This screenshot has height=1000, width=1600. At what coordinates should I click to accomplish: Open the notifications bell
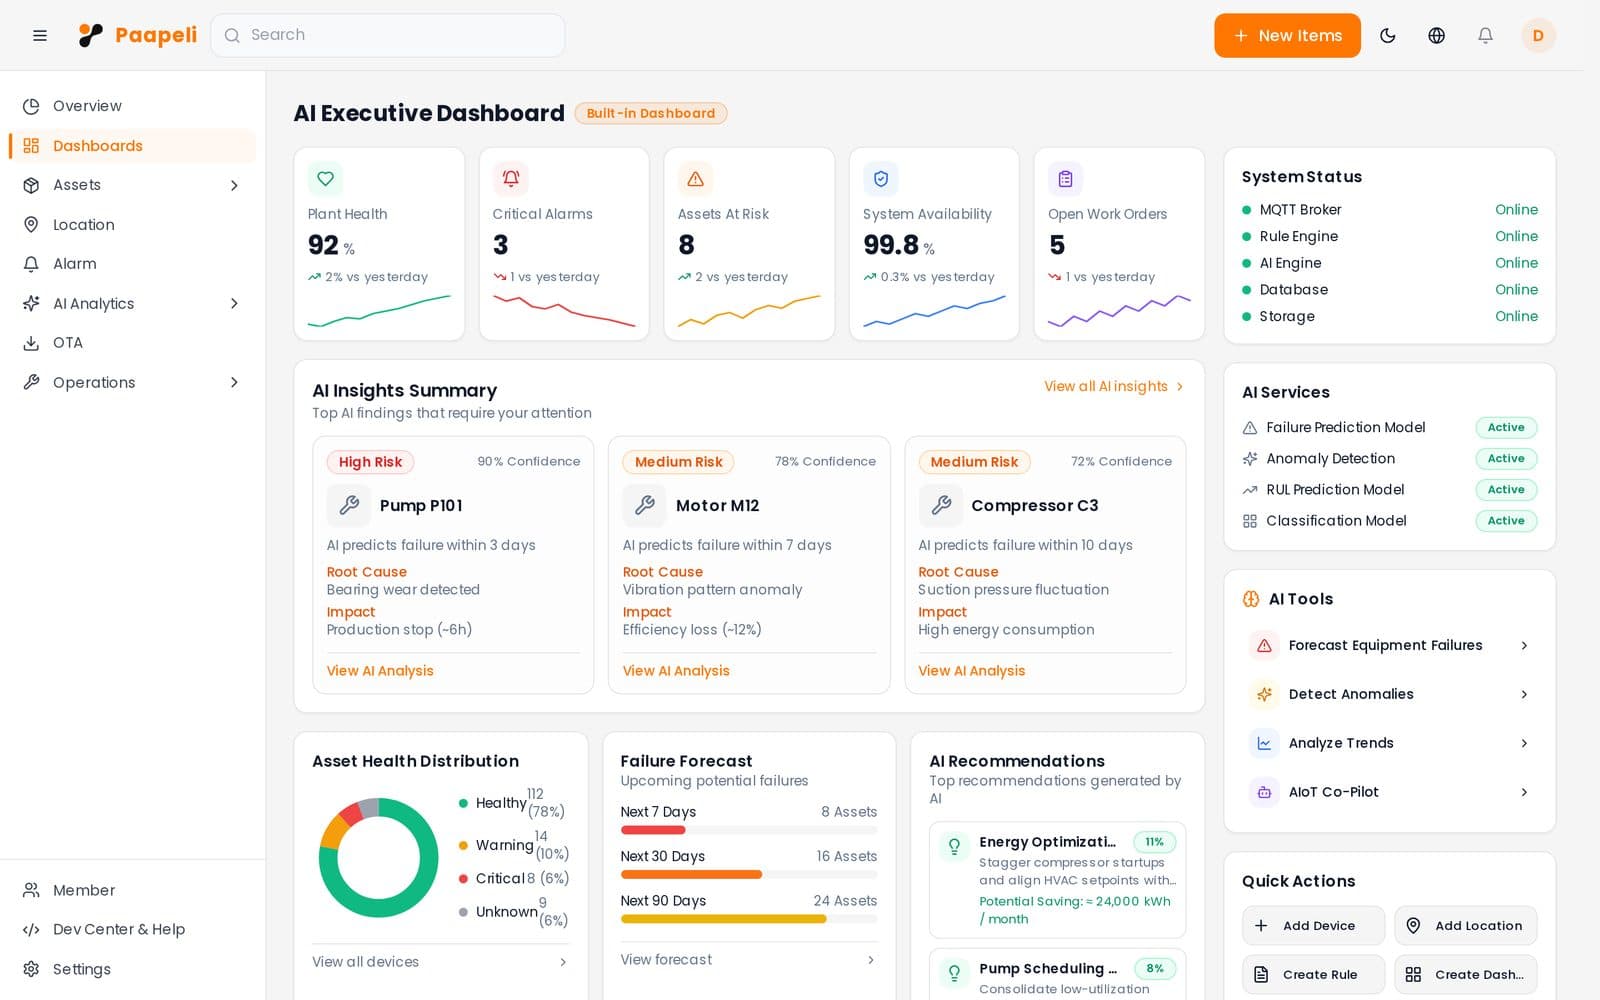click(x=1486, y=36)
